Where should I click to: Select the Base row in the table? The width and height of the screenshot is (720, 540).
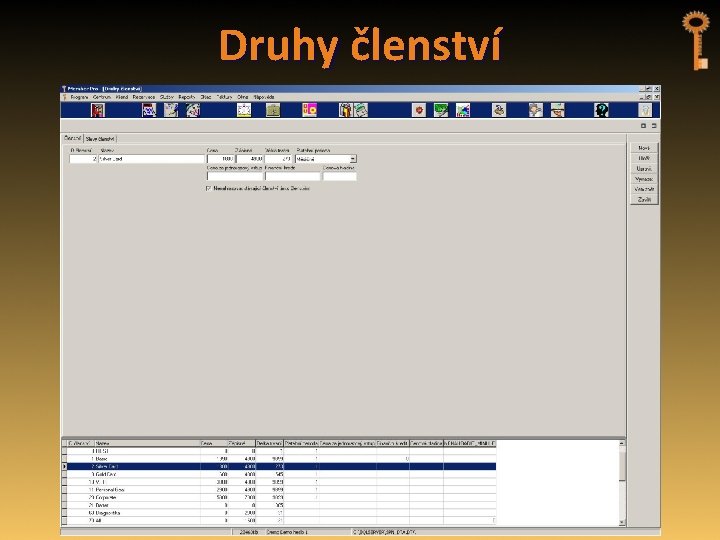point(279,459)
